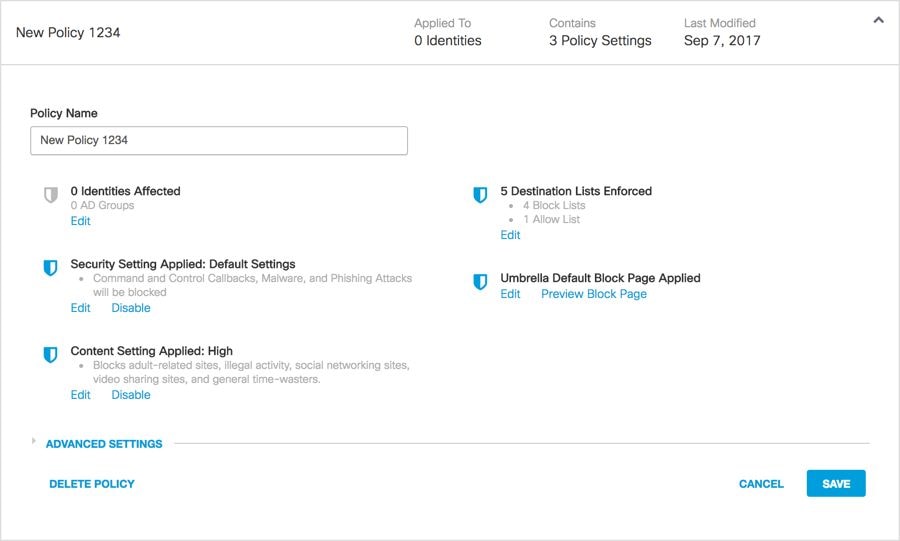
Task: Click the "3 Policy Settings" value
Action: tap(600, 41)
